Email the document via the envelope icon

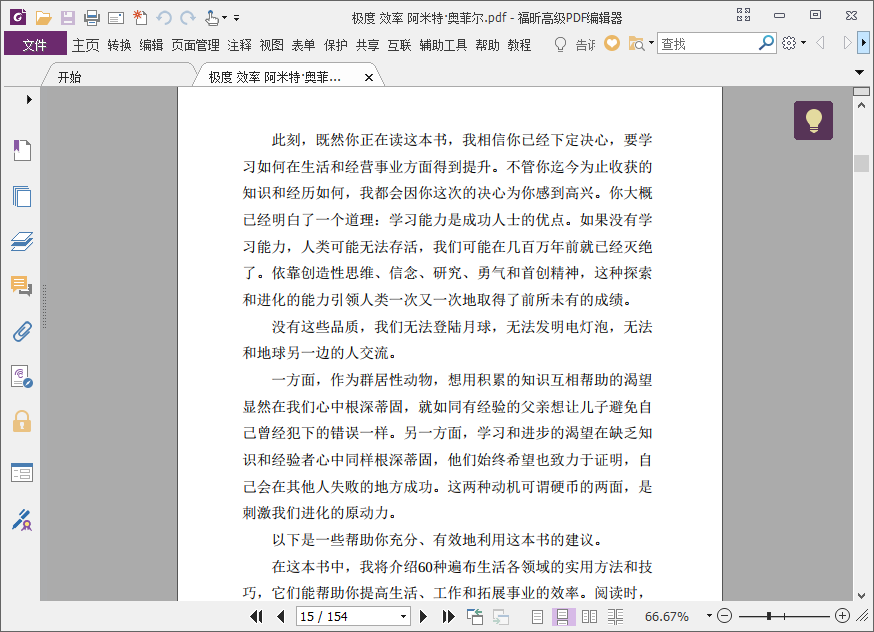click(116, 18)
